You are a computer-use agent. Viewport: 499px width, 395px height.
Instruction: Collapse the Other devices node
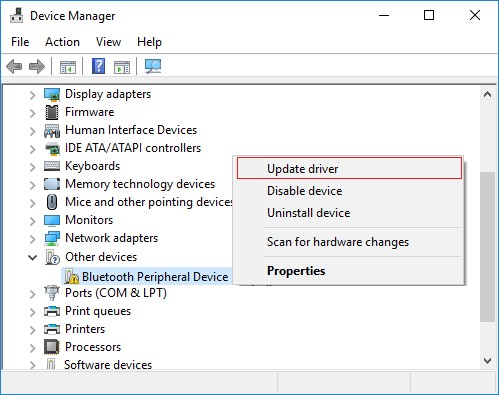32,257
